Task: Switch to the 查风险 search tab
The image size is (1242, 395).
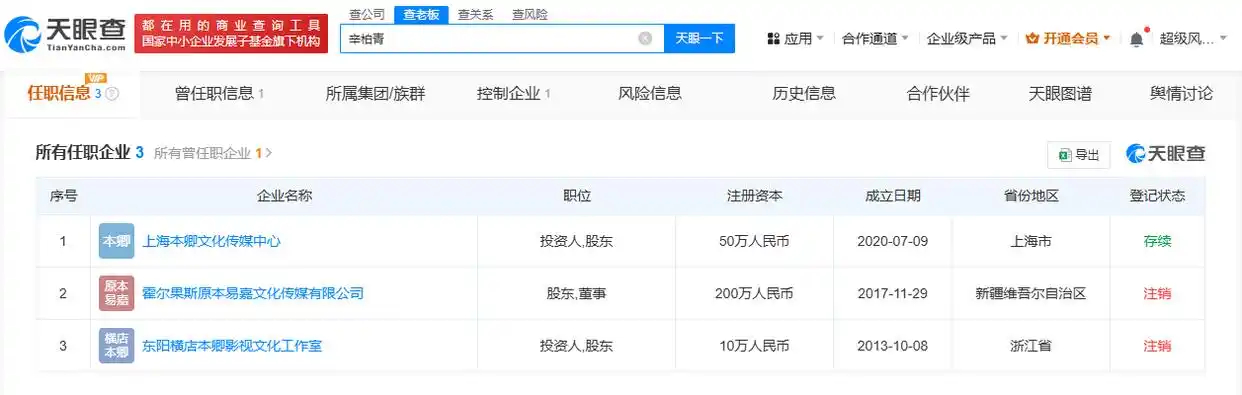Action: (x=529, y=14)
